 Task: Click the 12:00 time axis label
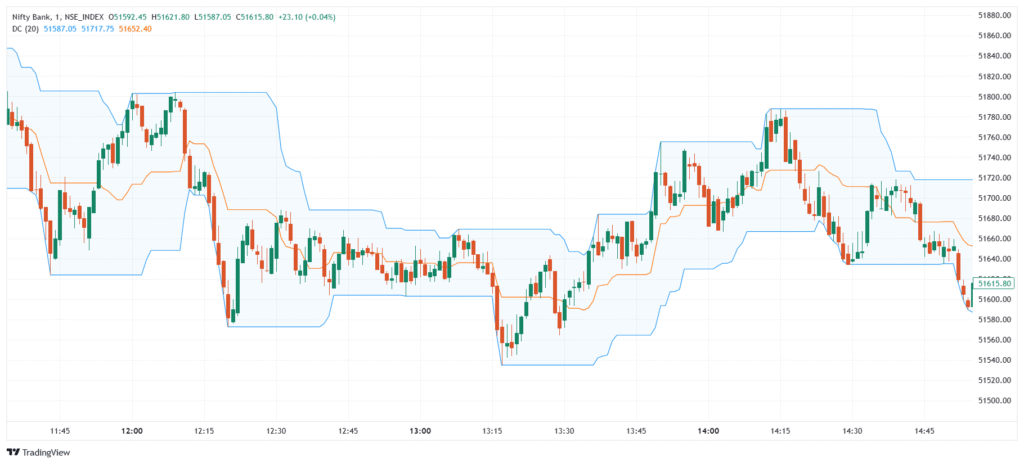(x=131, y=431)
